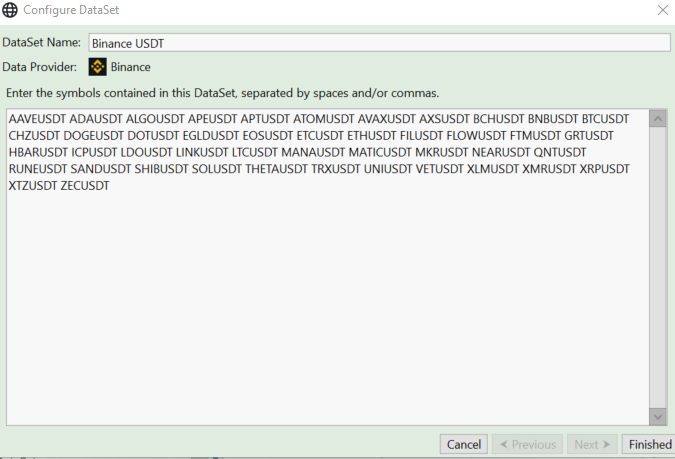675x459 pixels.
Task: Click the scrollbar down arrow
Action: [658, 415]
